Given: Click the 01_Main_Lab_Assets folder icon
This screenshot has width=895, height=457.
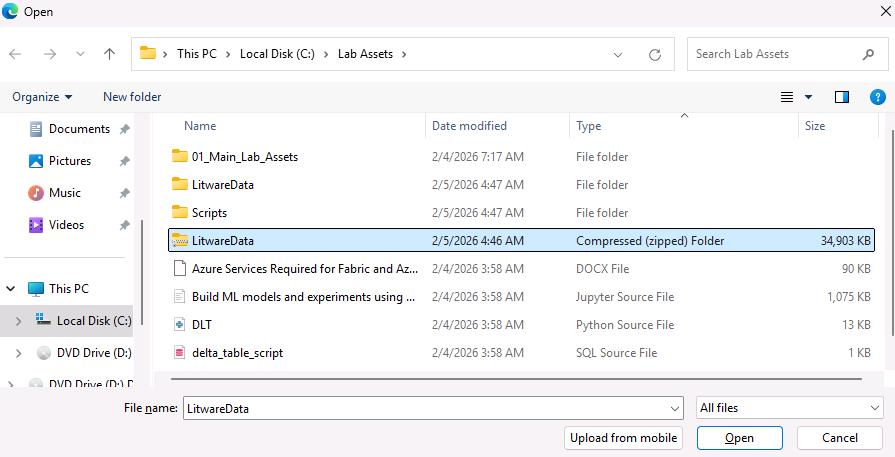Looking at the screenshot, I should [180, 156].
